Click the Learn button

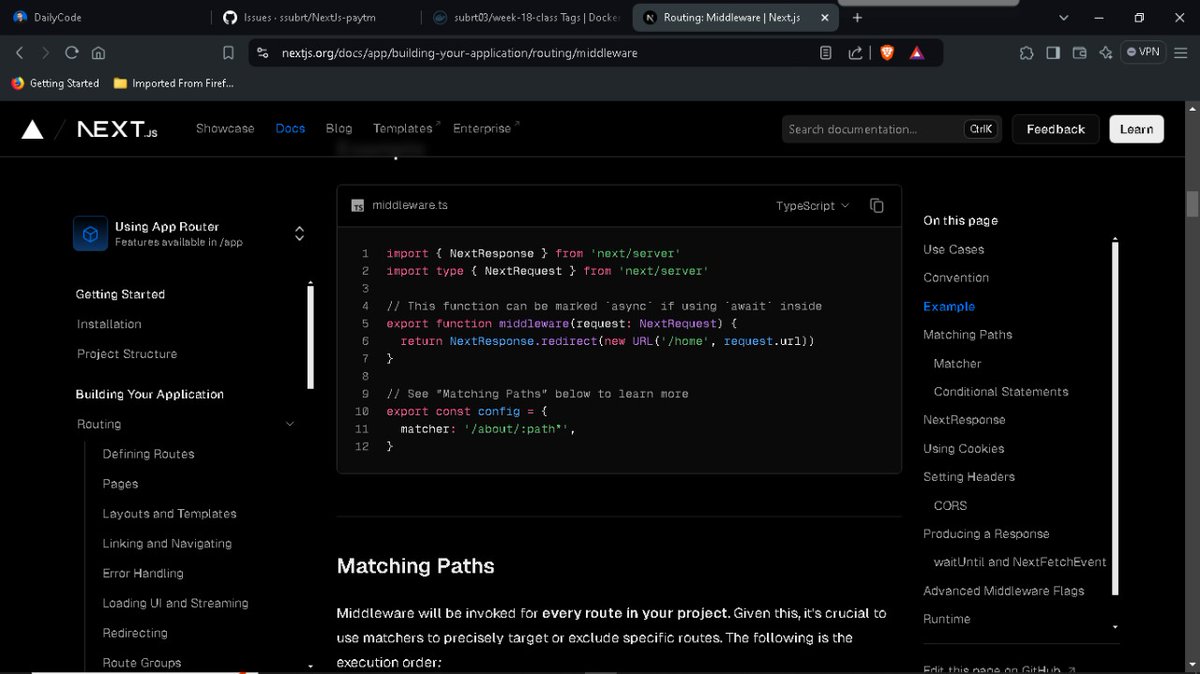1136,129
